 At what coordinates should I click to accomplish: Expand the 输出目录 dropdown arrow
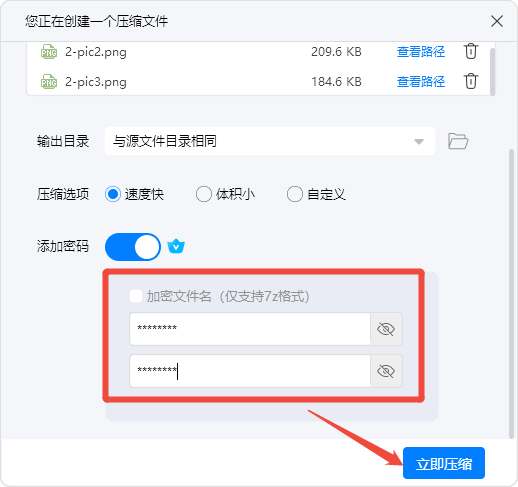click(x=419, y=142)
